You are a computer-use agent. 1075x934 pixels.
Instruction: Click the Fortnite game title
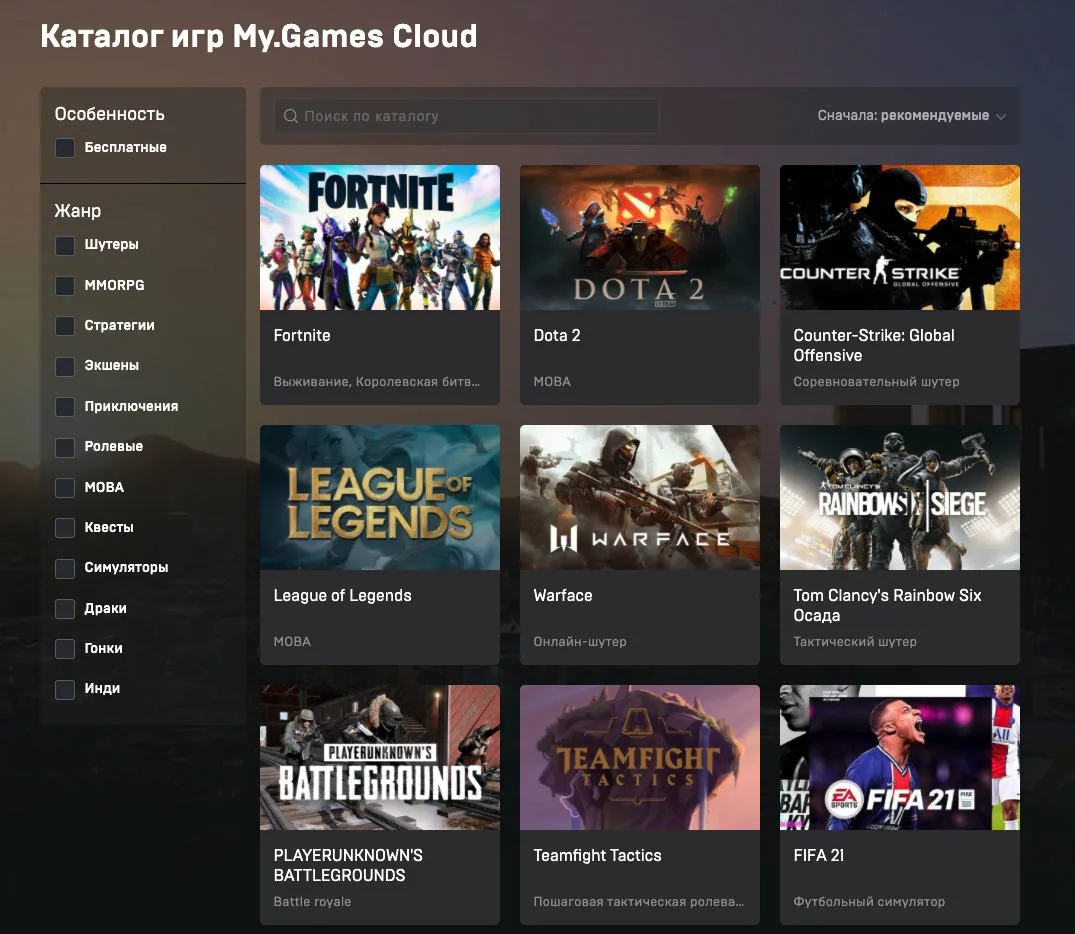[x=302, y=335]
